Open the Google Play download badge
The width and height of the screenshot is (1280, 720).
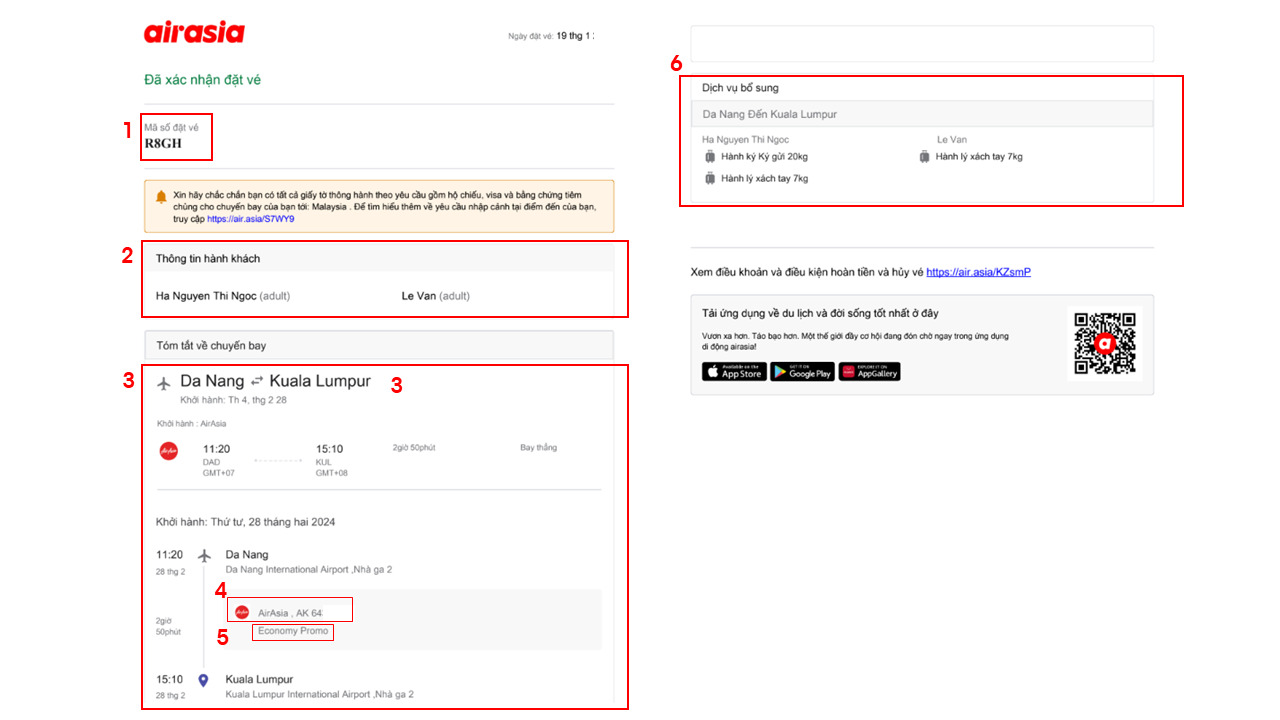[802, 372]
